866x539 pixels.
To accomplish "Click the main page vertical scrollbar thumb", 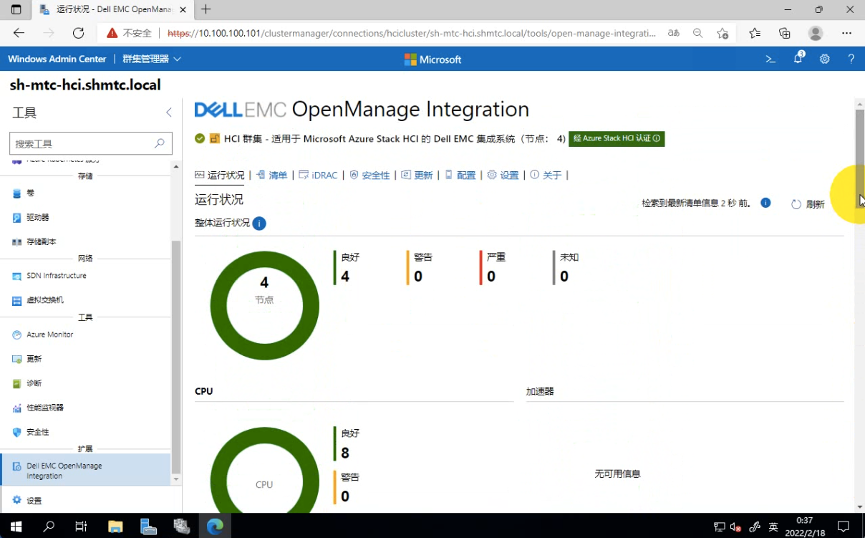I will point(860,158).
